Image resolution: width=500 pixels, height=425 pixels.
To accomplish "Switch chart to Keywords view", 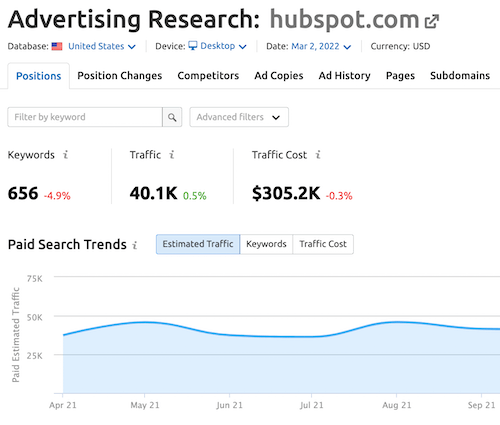I will (x=266, y=244).
